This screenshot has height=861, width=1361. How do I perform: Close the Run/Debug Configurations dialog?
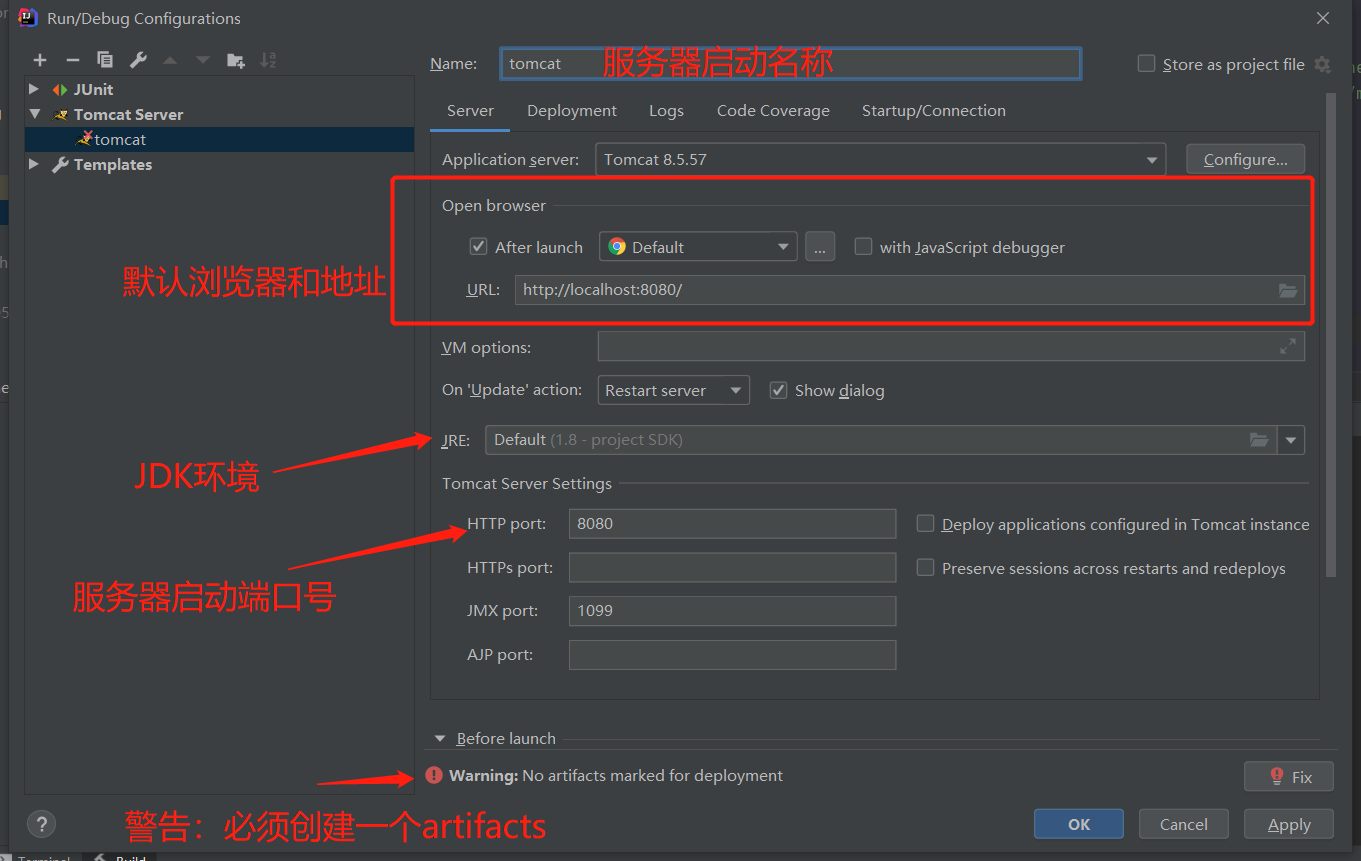click(1323, 18)
